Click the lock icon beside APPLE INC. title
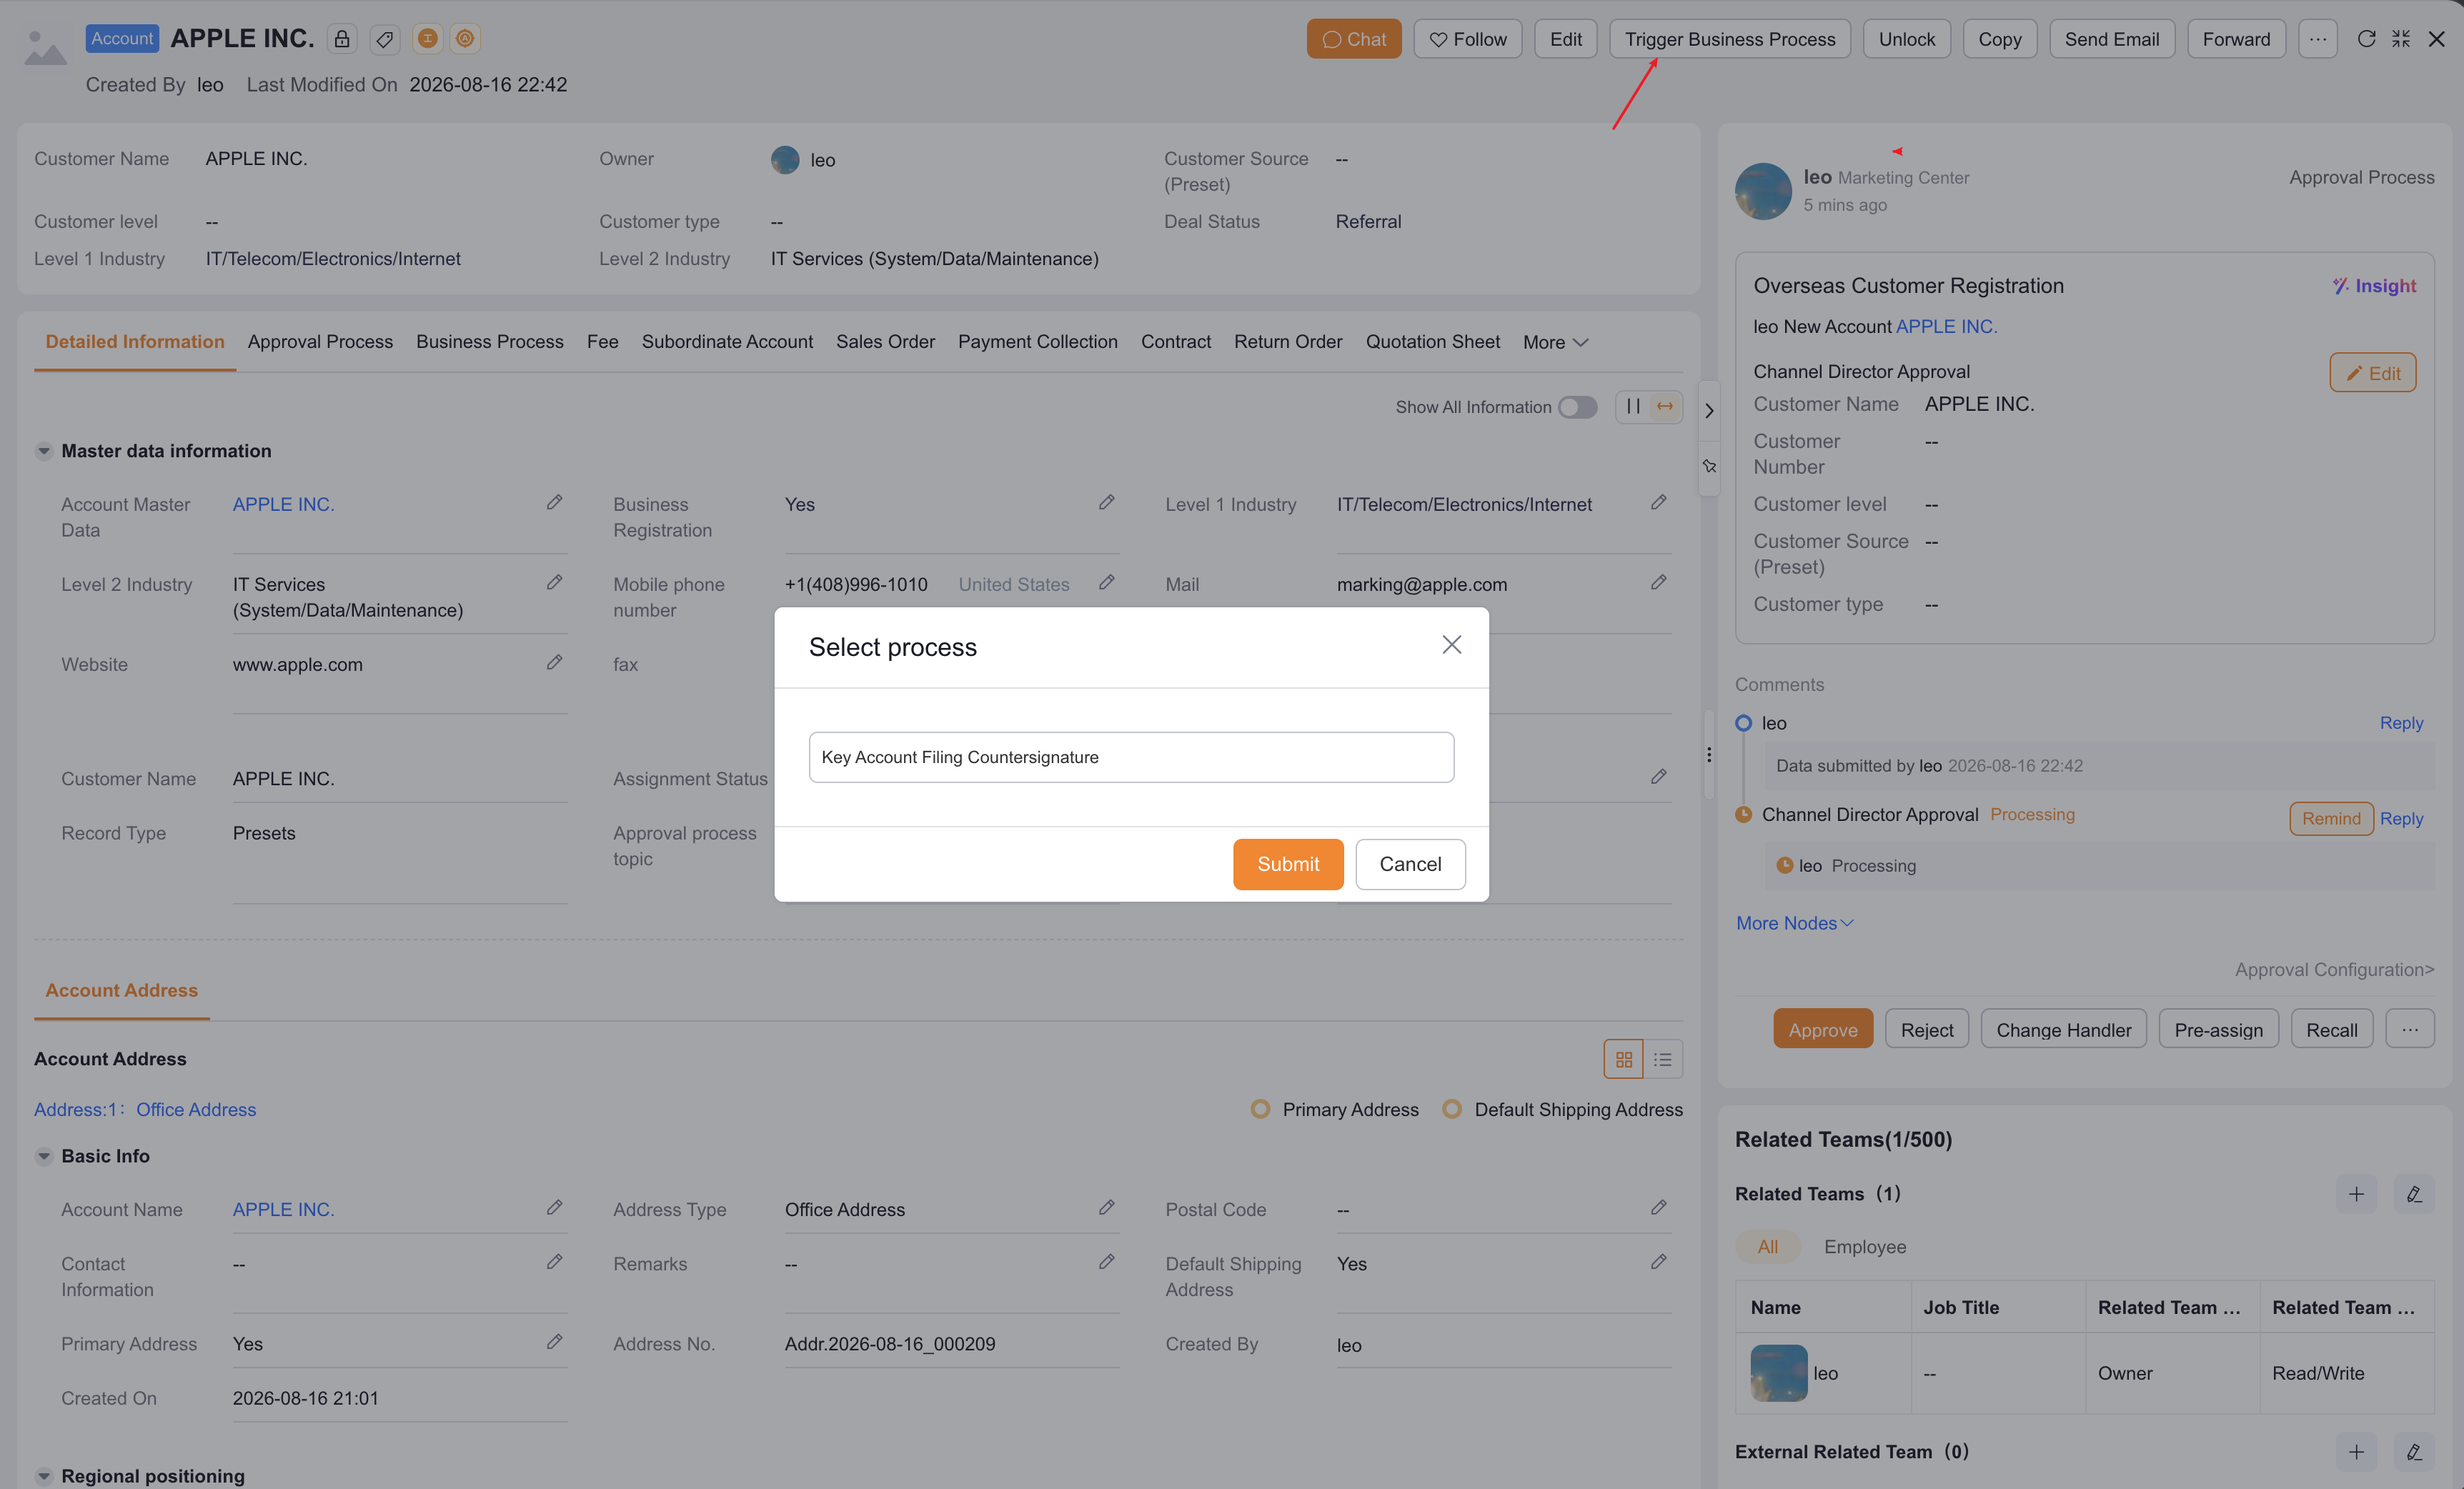Screen dimensions: 2464x1489 pyautogui.click(x=342, y=39)
